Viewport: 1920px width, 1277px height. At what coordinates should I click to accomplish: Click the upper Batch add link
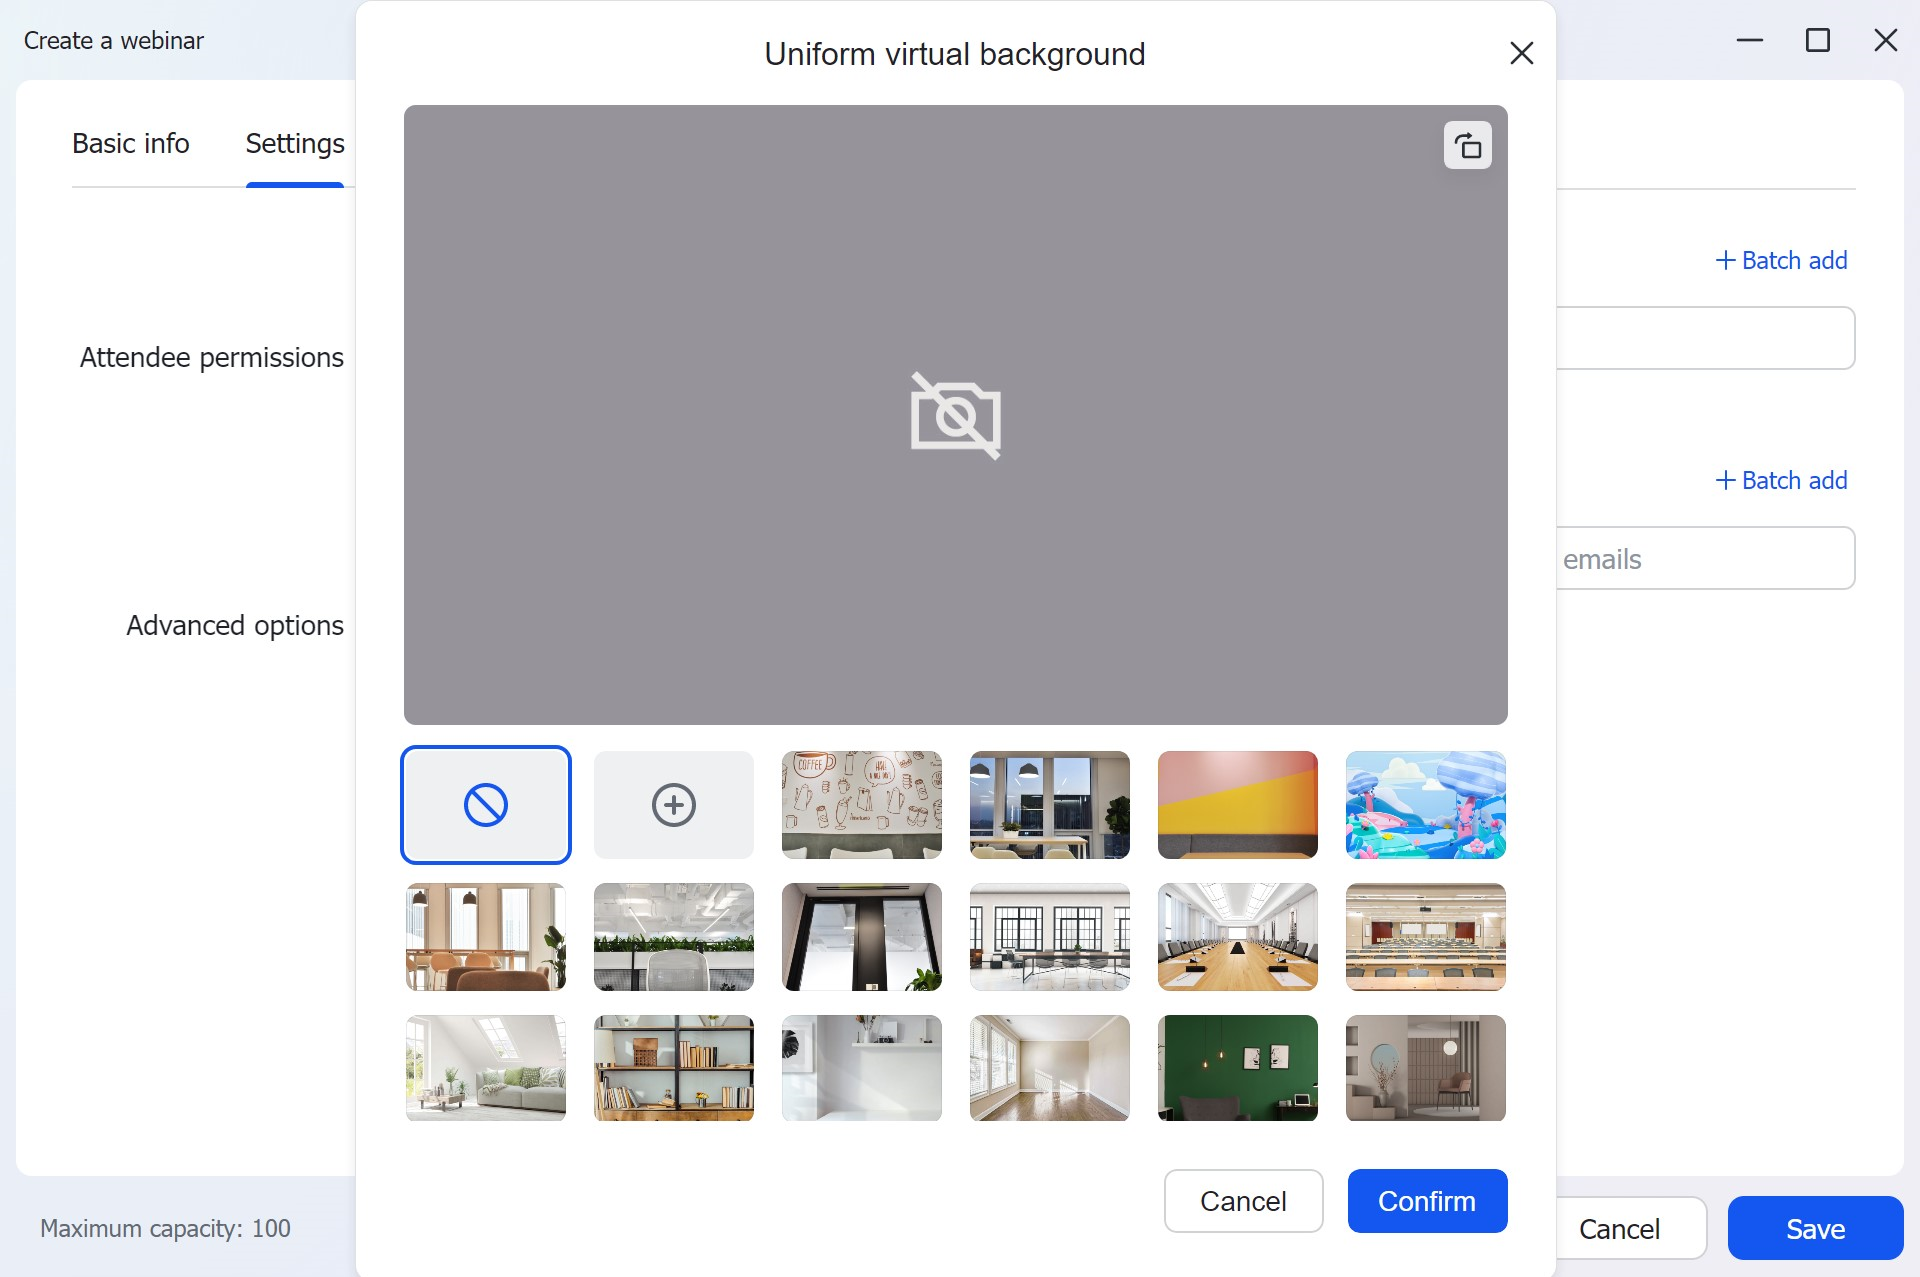(1781, 260)
